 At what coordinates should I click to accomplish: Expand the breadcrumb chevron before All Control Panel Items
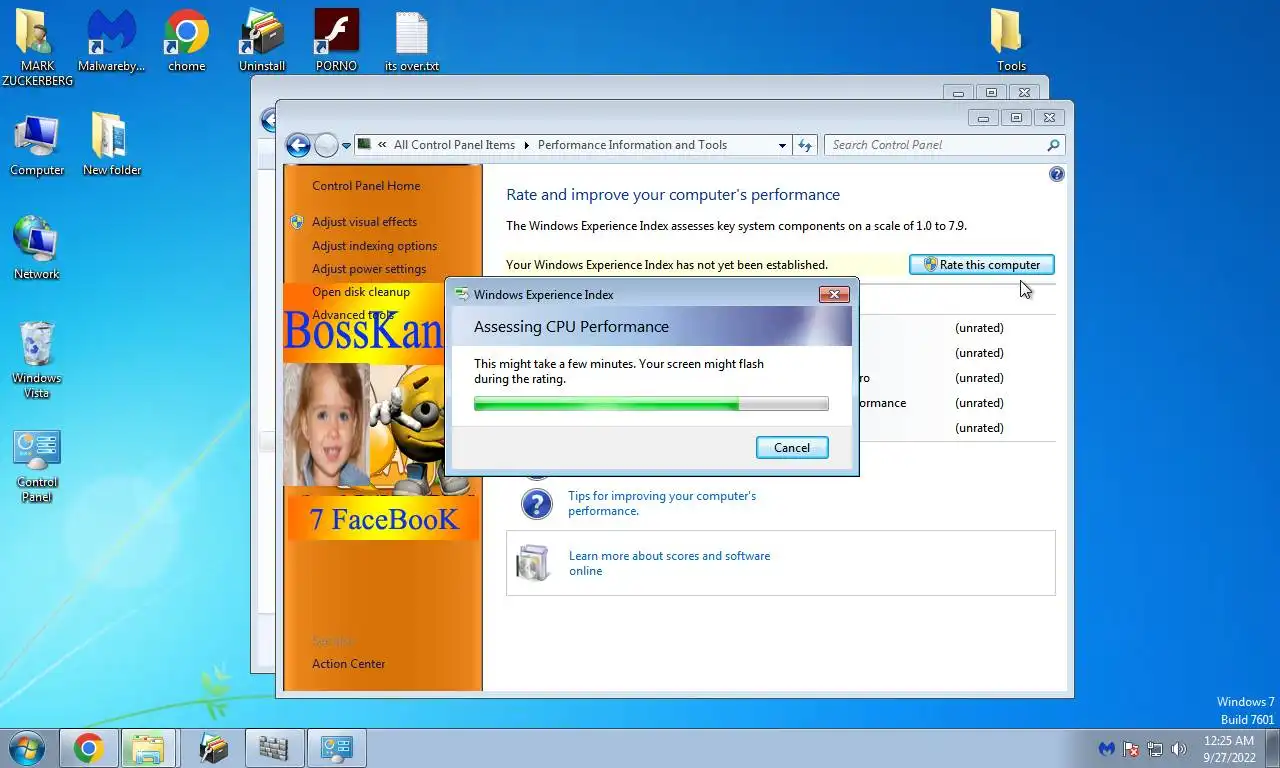coord(381,145)
